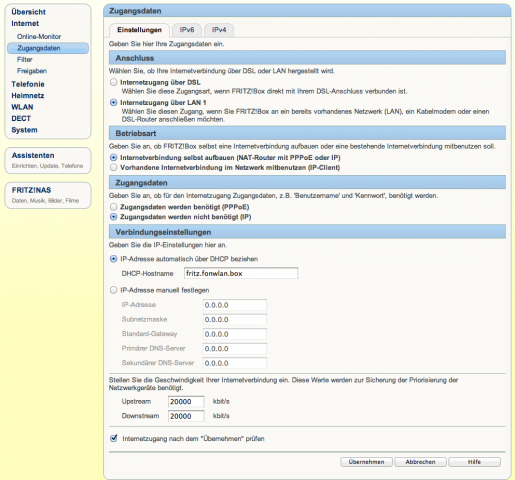Open Freigaben in Internet menu

pos(32,71)
